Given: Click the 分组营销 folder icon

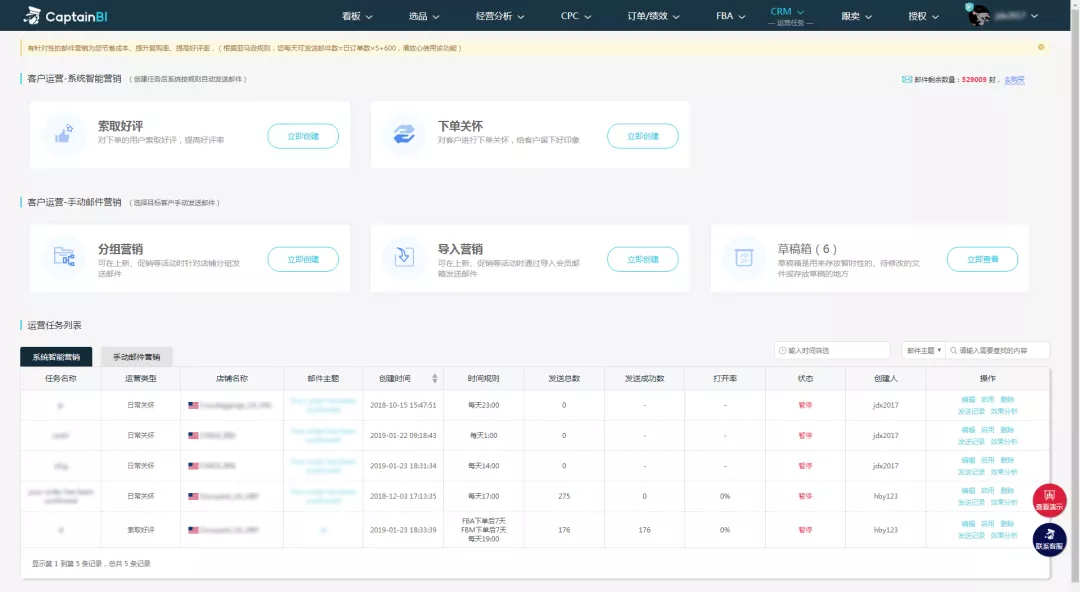Looking at the screenshot, I should [65, 257].
